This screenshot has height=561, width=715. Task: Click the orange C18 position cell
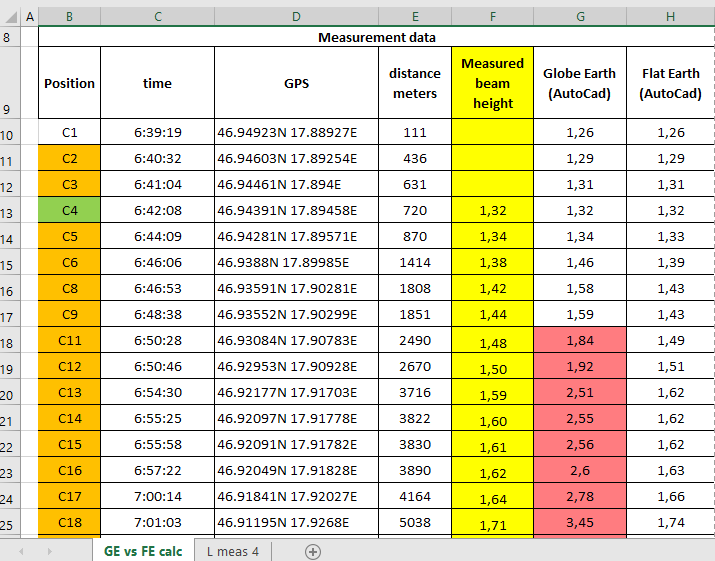[69, 522]
